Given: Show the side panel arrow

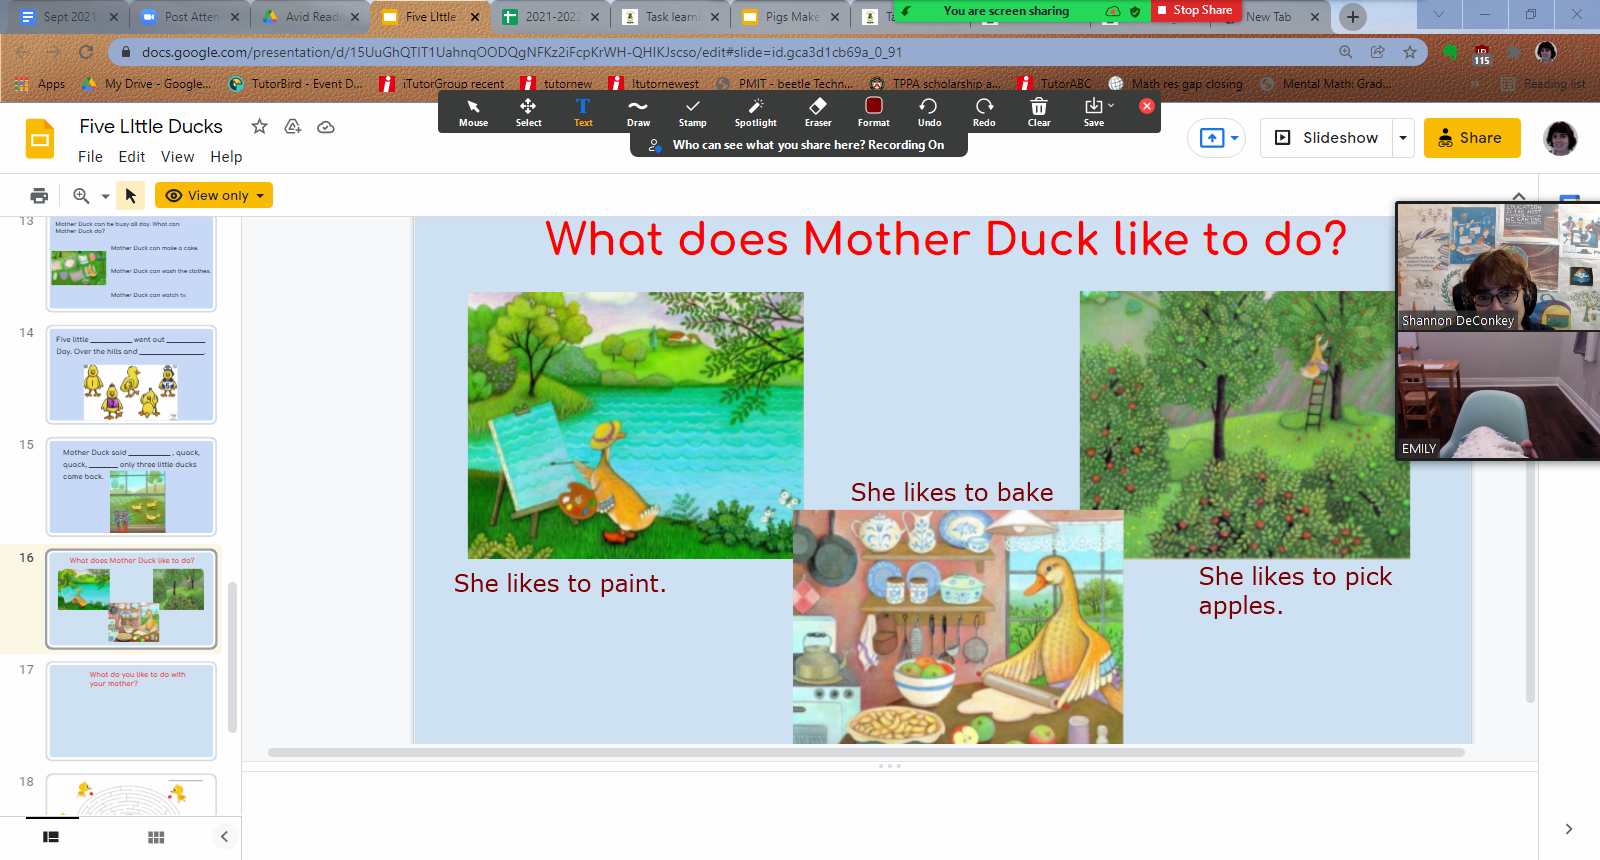Looking at the screenshot, I should pyautogui.click(x=1568, y=829).
